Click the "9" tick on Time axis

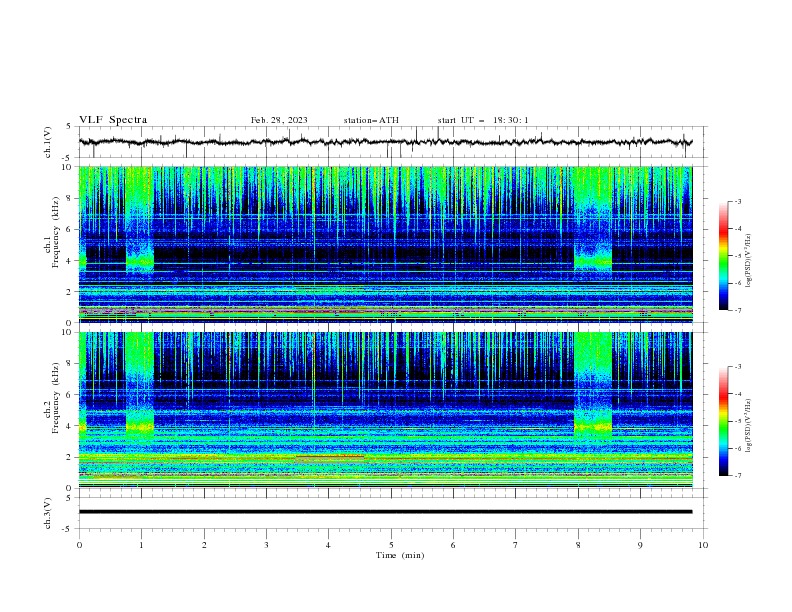[640, 545]
